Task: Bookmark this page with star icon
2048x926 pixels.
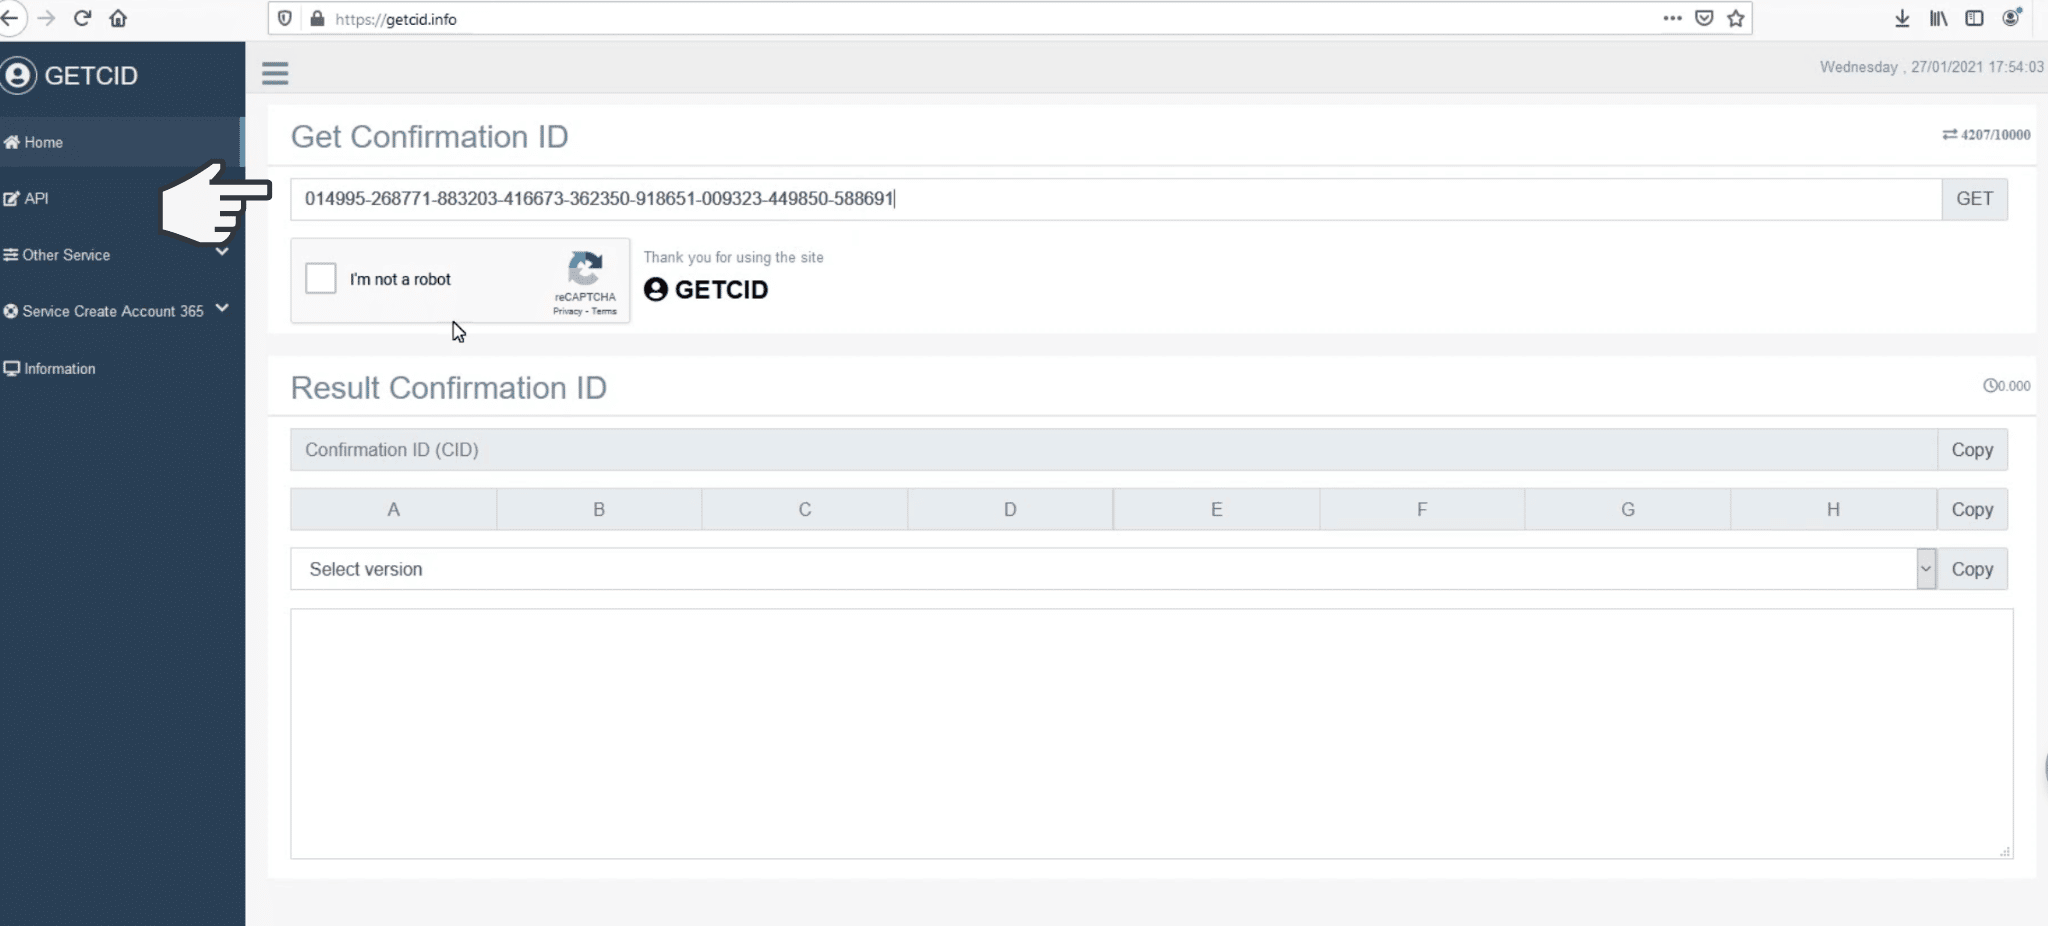Action: [1736, 18]
